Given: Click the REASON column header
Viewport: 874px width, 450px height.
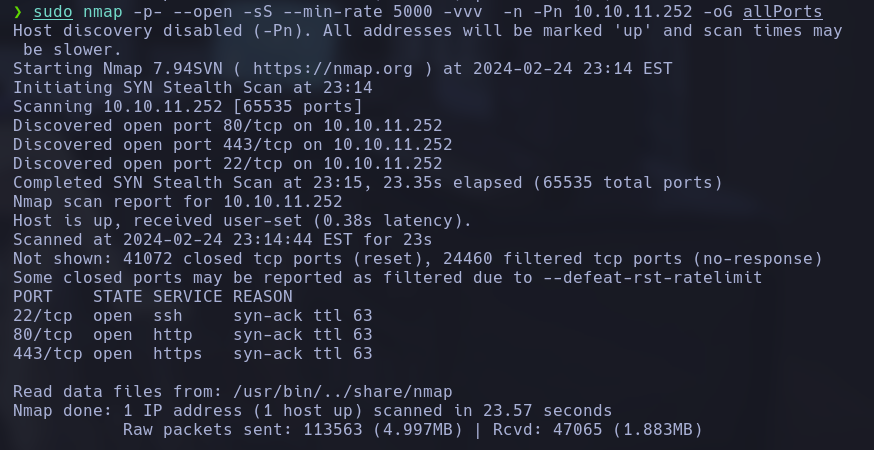Looking at the screenshot, I should 262,297.
